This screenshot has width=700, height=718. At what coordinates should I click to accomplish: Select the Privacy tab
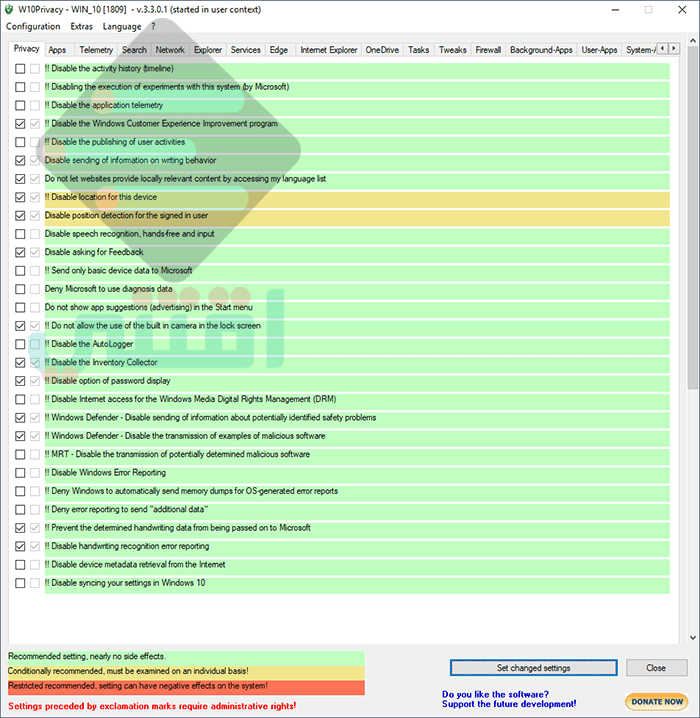tap(27, 49)
